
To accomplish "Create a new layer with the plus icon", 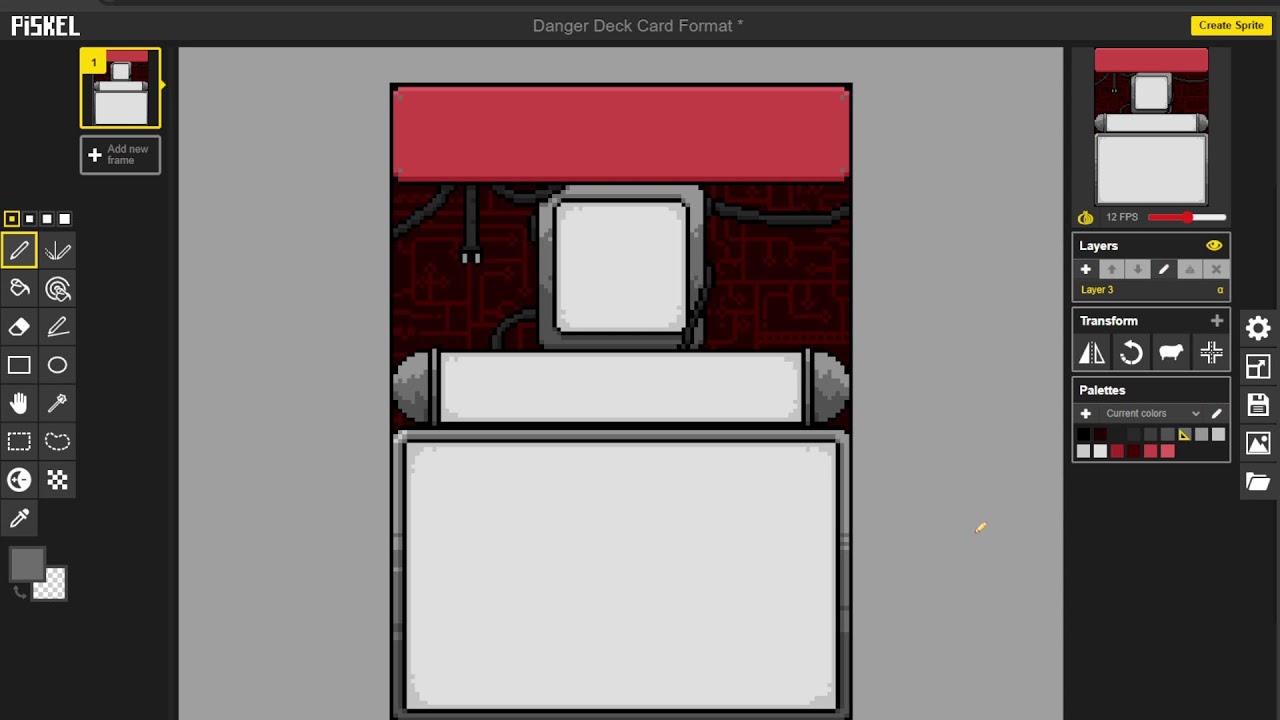I will coord(1085,269).
